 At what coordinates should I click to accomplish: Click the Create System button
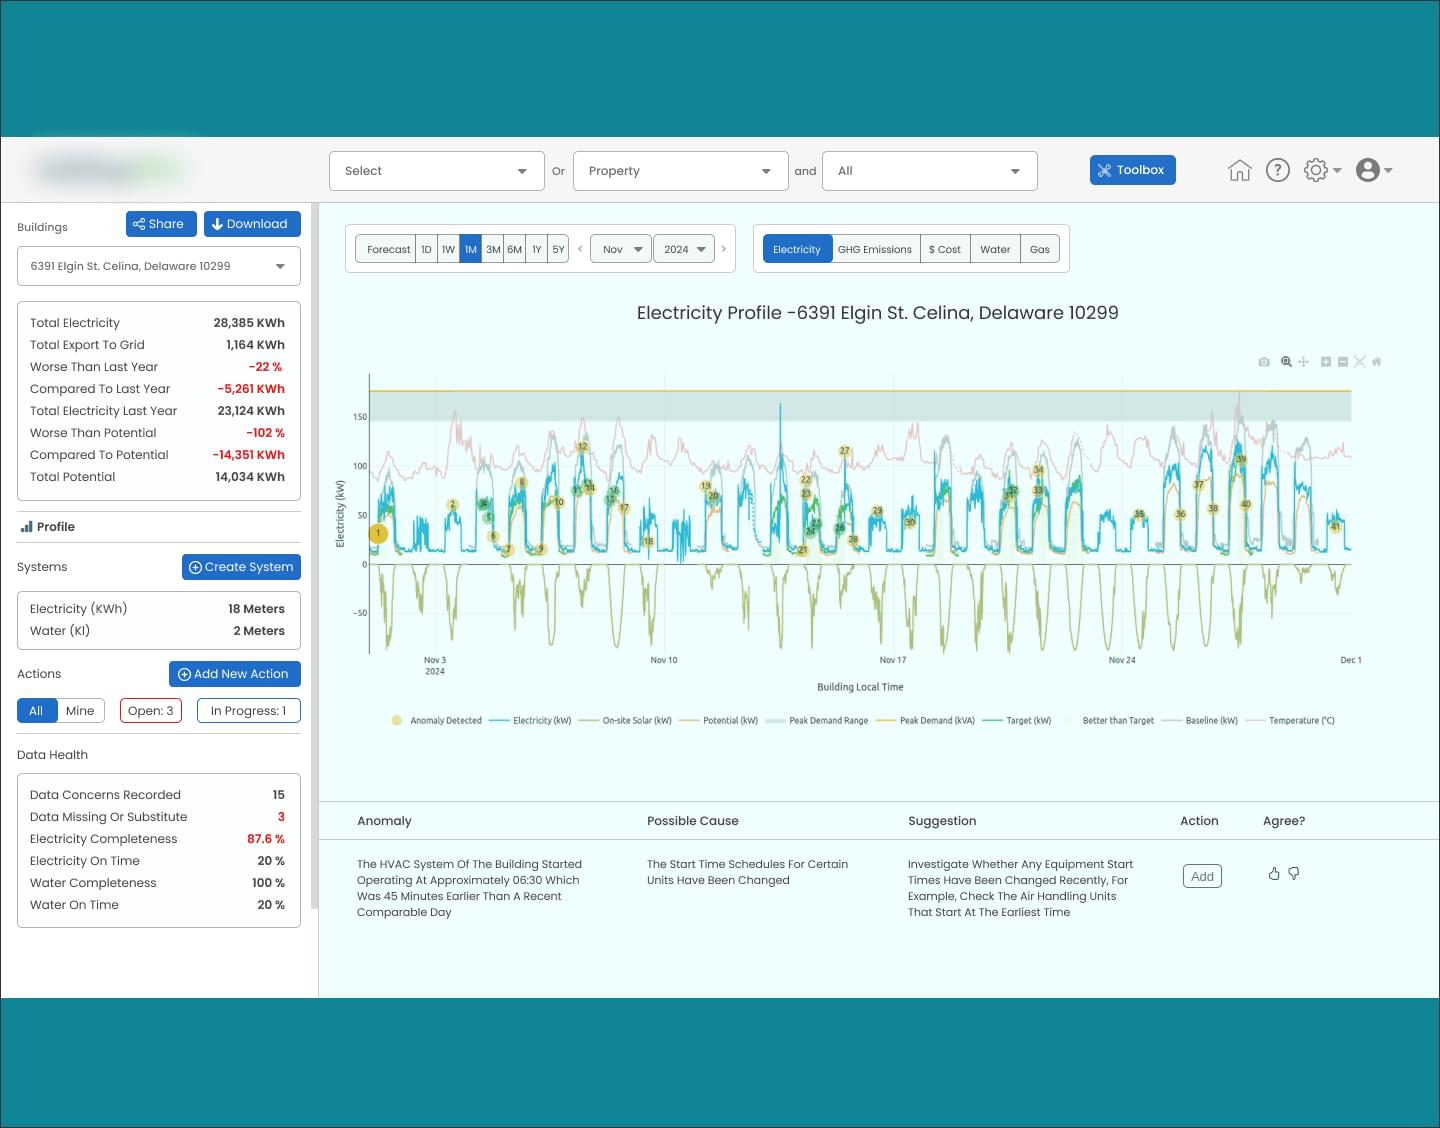pos(241,567)
